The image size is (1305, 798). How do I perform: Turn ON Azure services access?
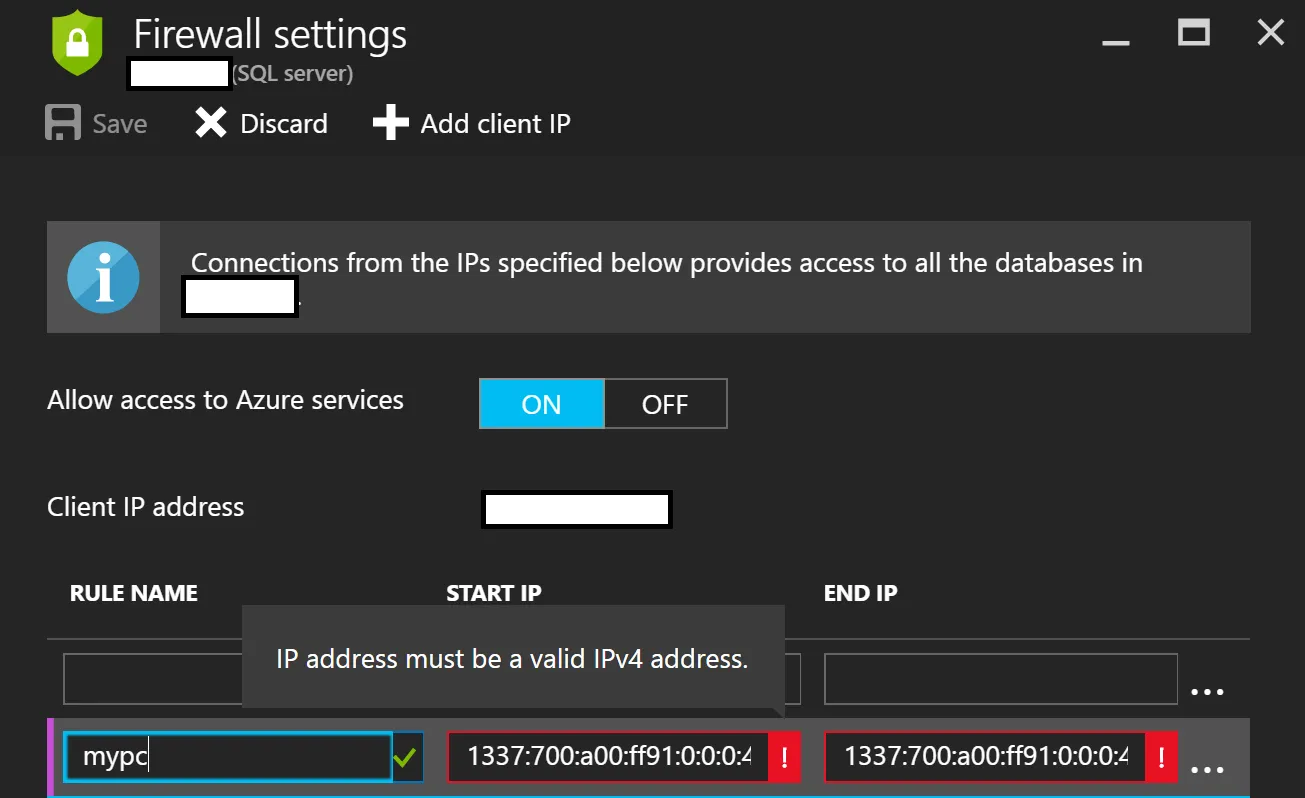click(542, 404)
